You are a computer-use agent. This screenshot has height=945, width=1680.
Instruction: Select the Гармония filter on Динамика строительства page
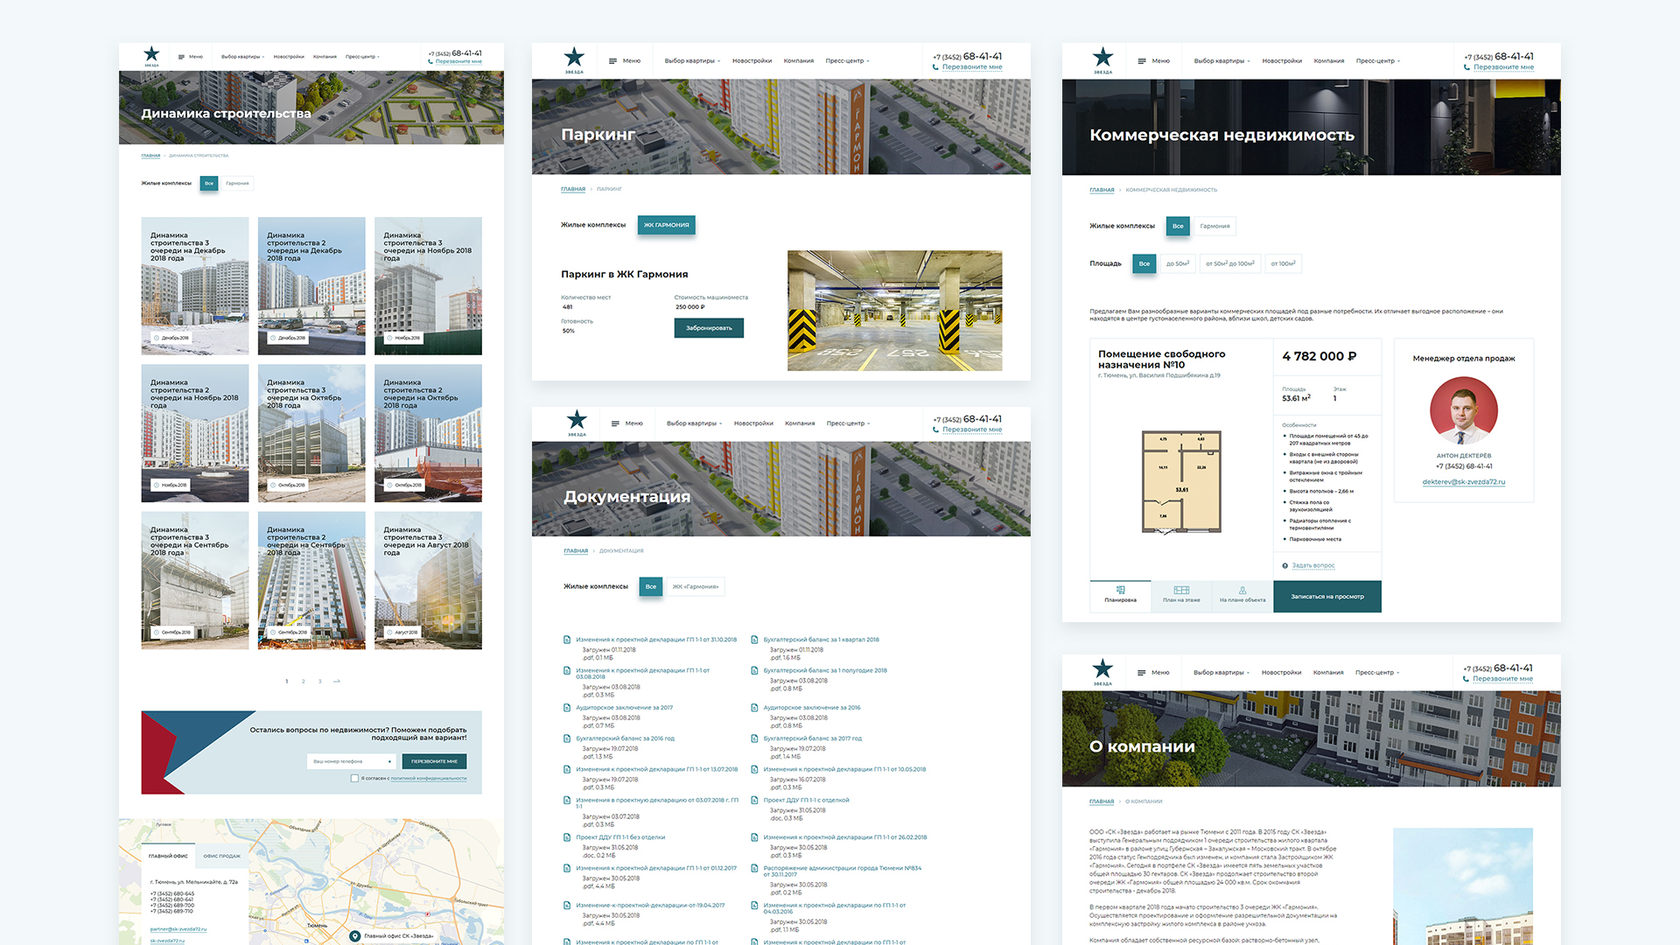(237, 183)
